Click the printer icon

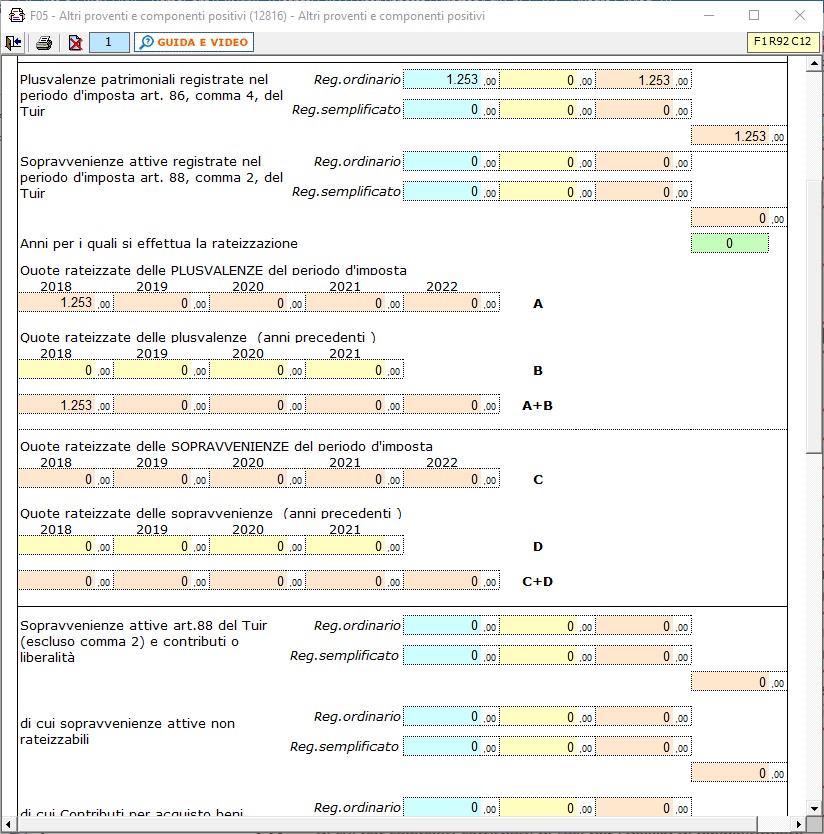click(44, 43)
